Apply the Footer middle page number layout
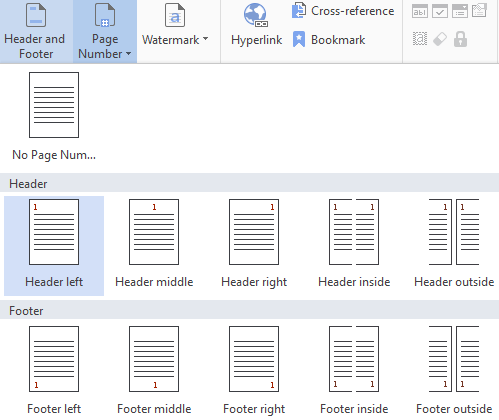Viewport: 499px width, 420px height. click(154, 371)
